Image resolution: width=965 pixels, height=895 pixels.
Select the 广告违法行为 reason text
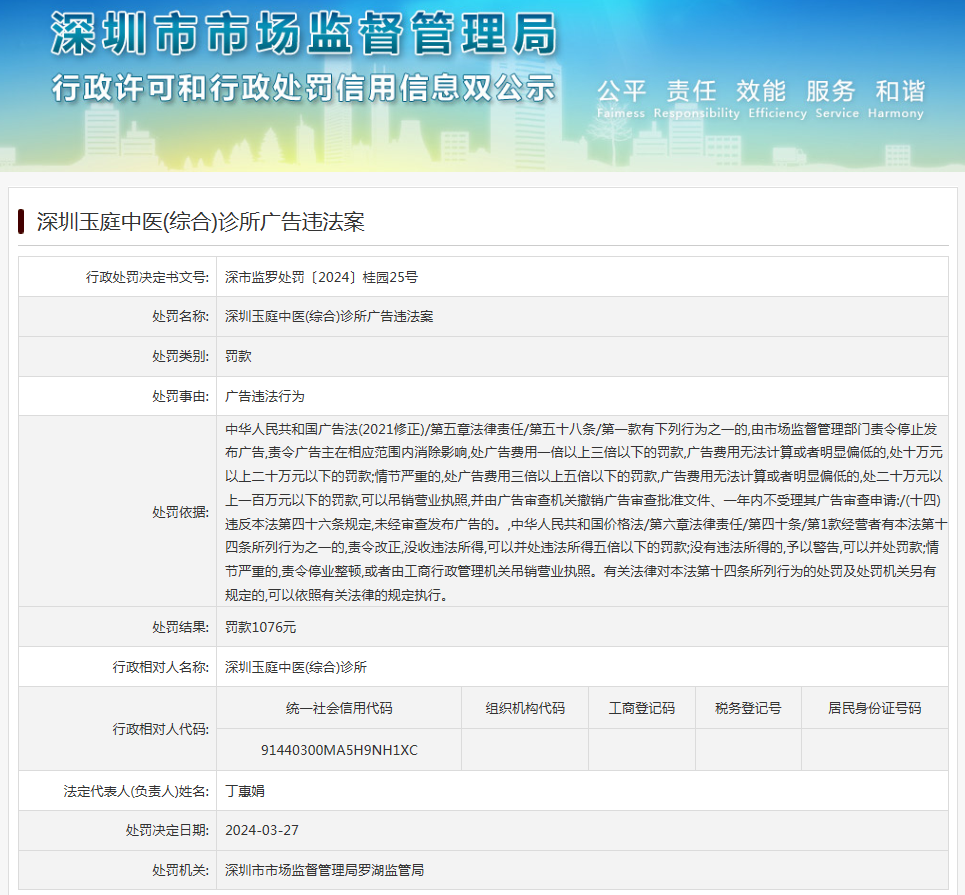click(265, 396)
